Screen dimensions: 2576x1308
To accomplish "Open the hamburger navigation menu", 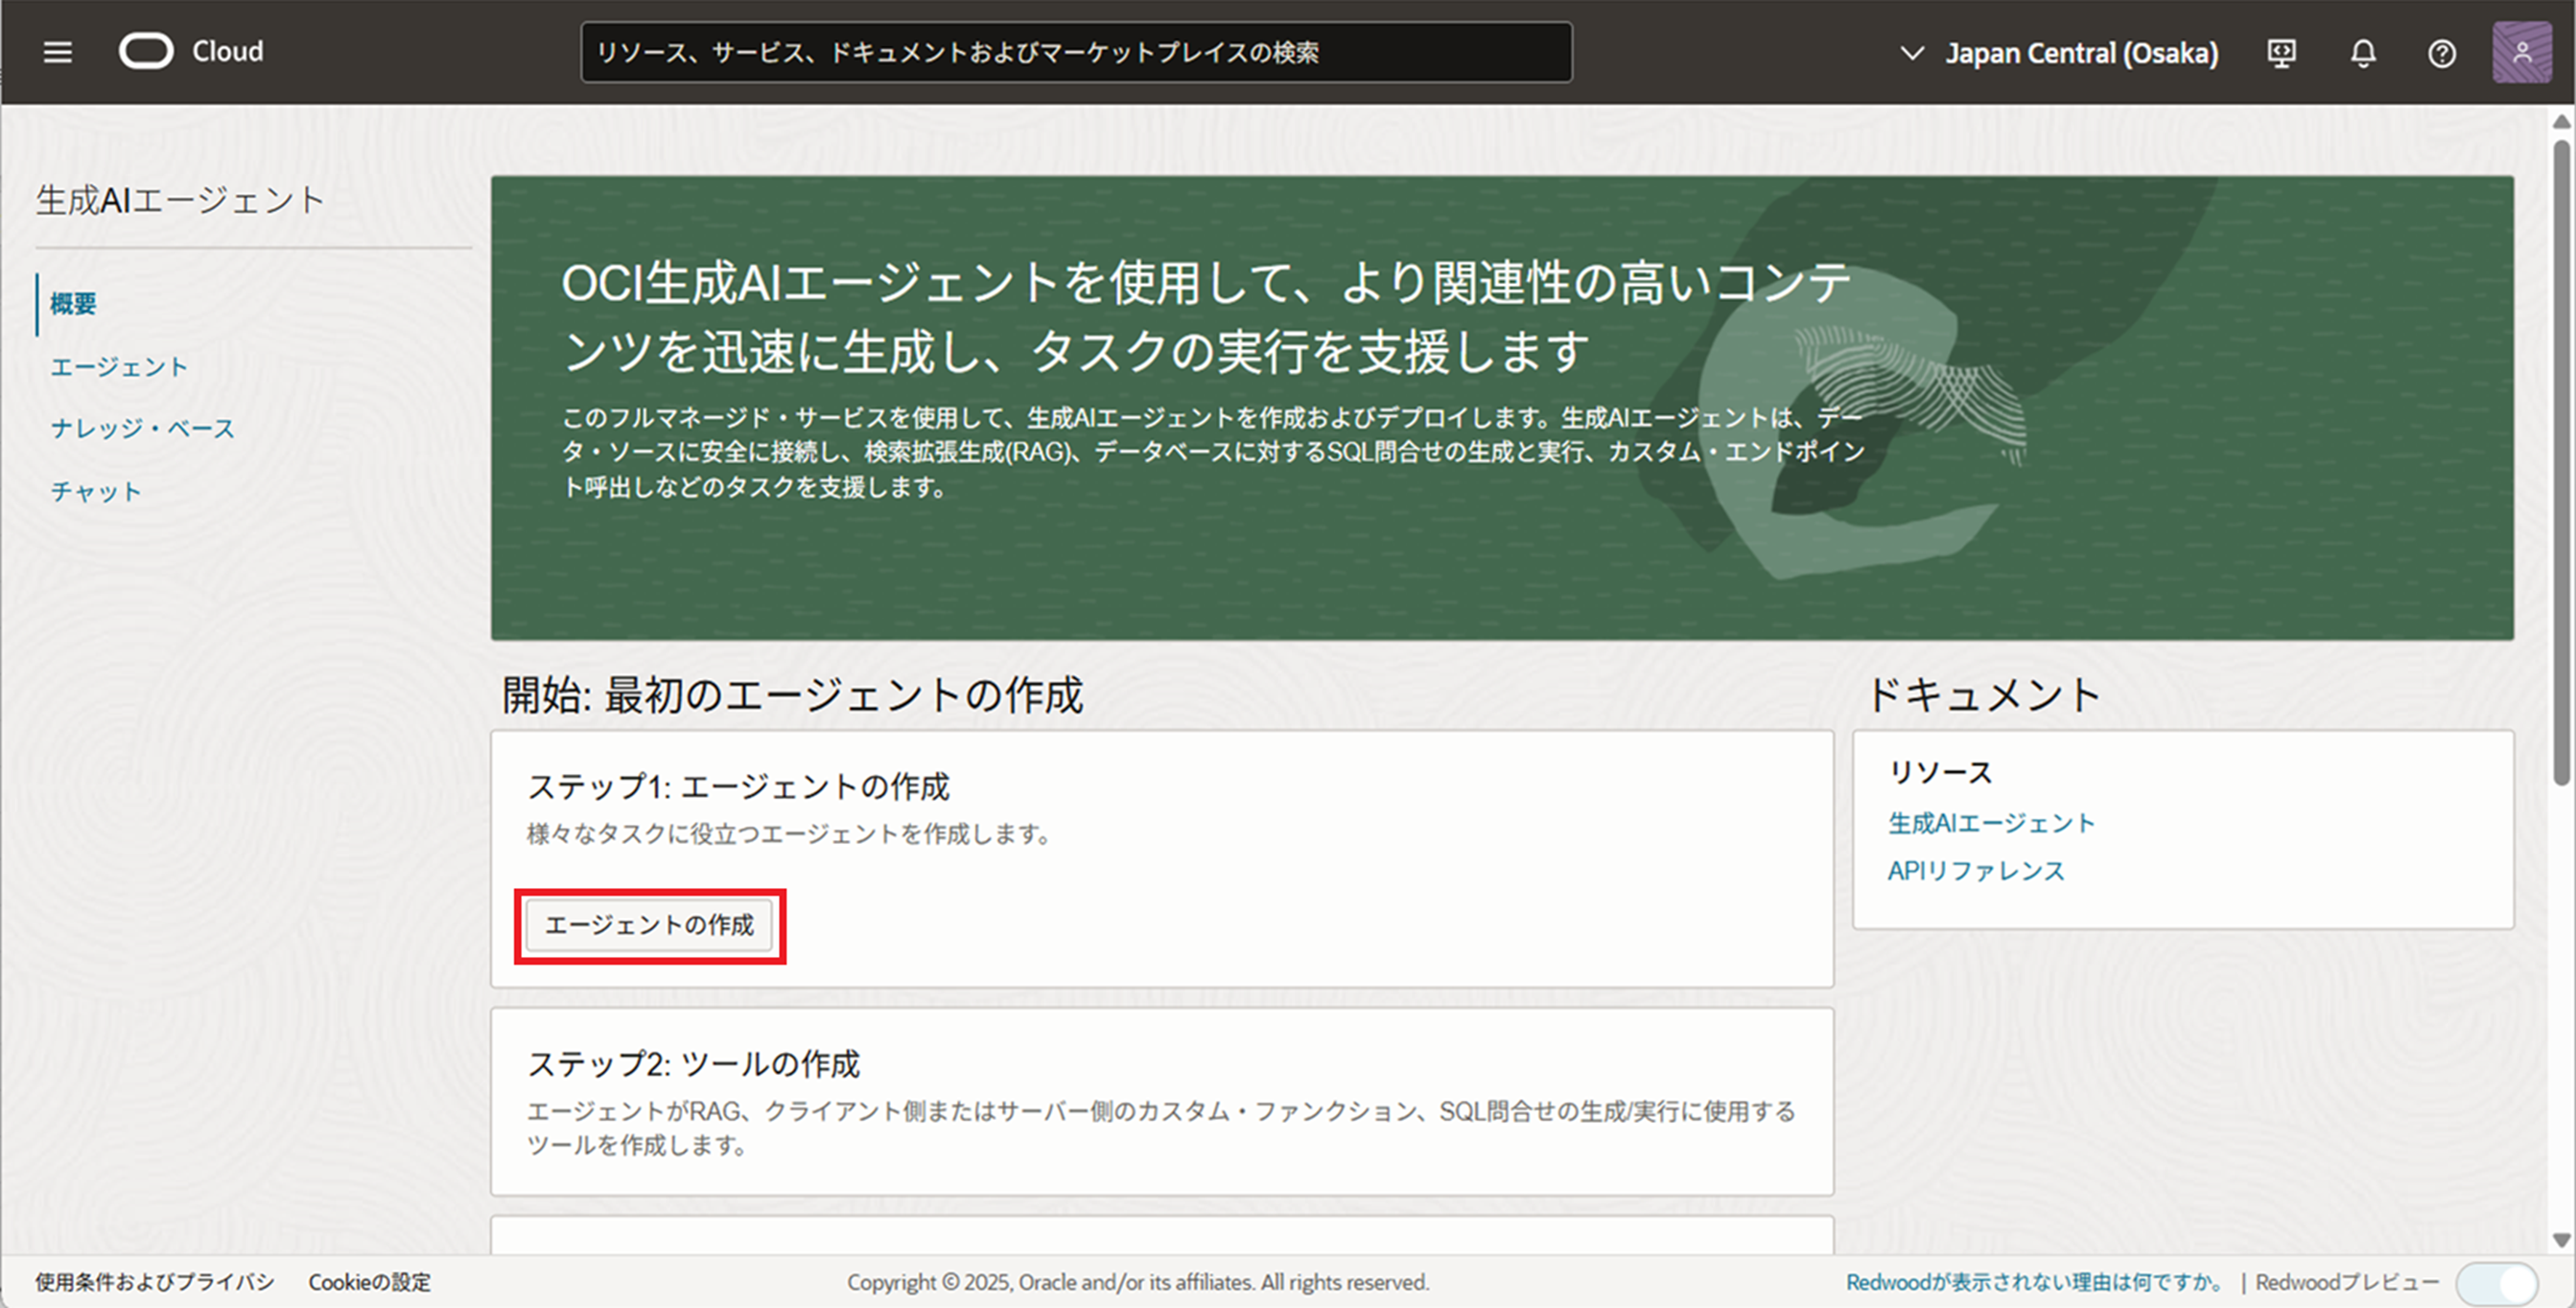I will point(58,52).
